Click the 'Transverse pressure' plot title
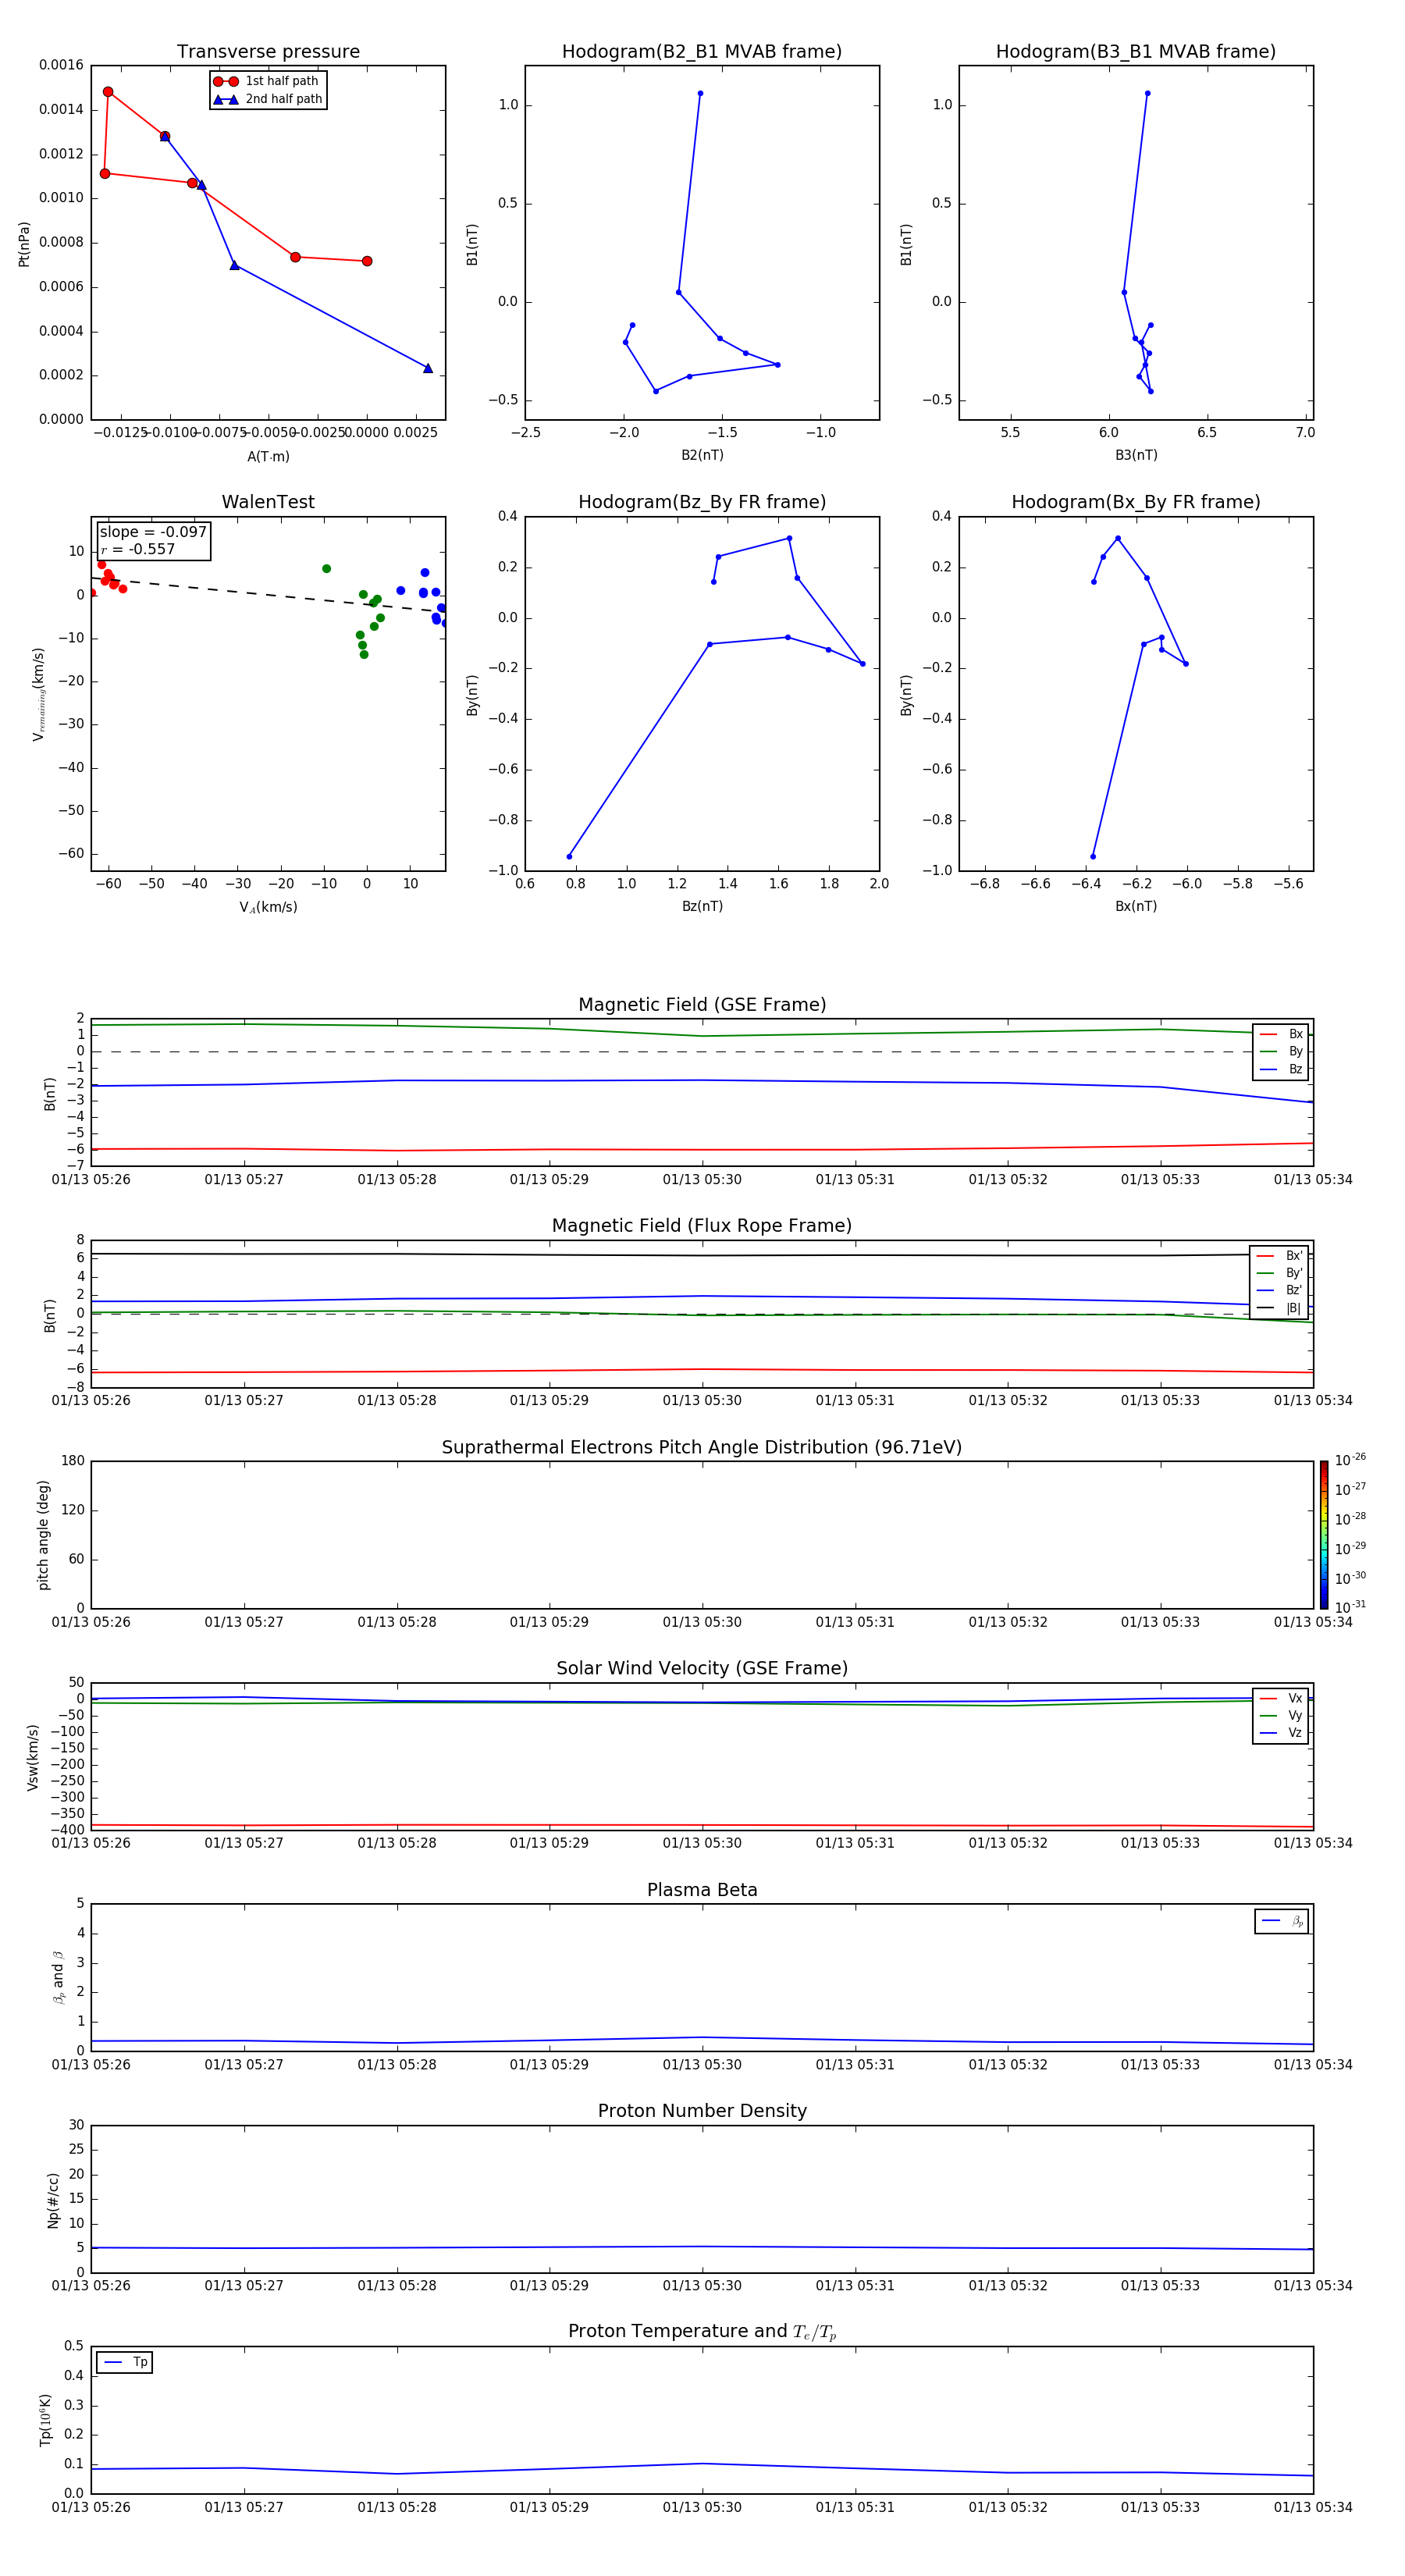The image size is (1405, 2576). pos(268,52)
